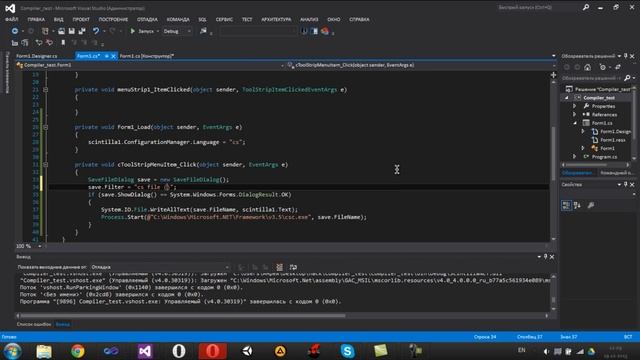Image resolution: width=640 pixels, height=360 pixels.
Task: Open the ОТЛАДКА menu
Action: [147, 19]
